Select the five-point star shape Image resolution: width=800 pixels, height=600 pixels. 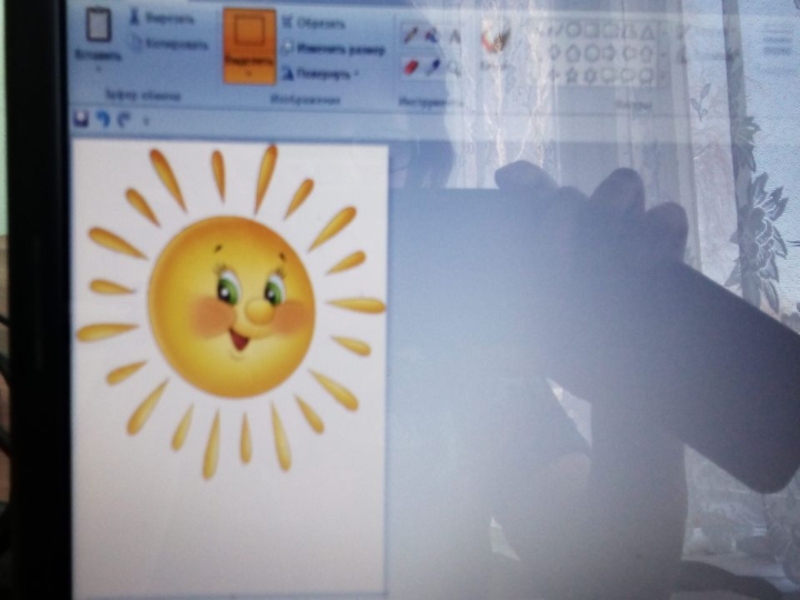pyautogui.click(x=572, y=76)
